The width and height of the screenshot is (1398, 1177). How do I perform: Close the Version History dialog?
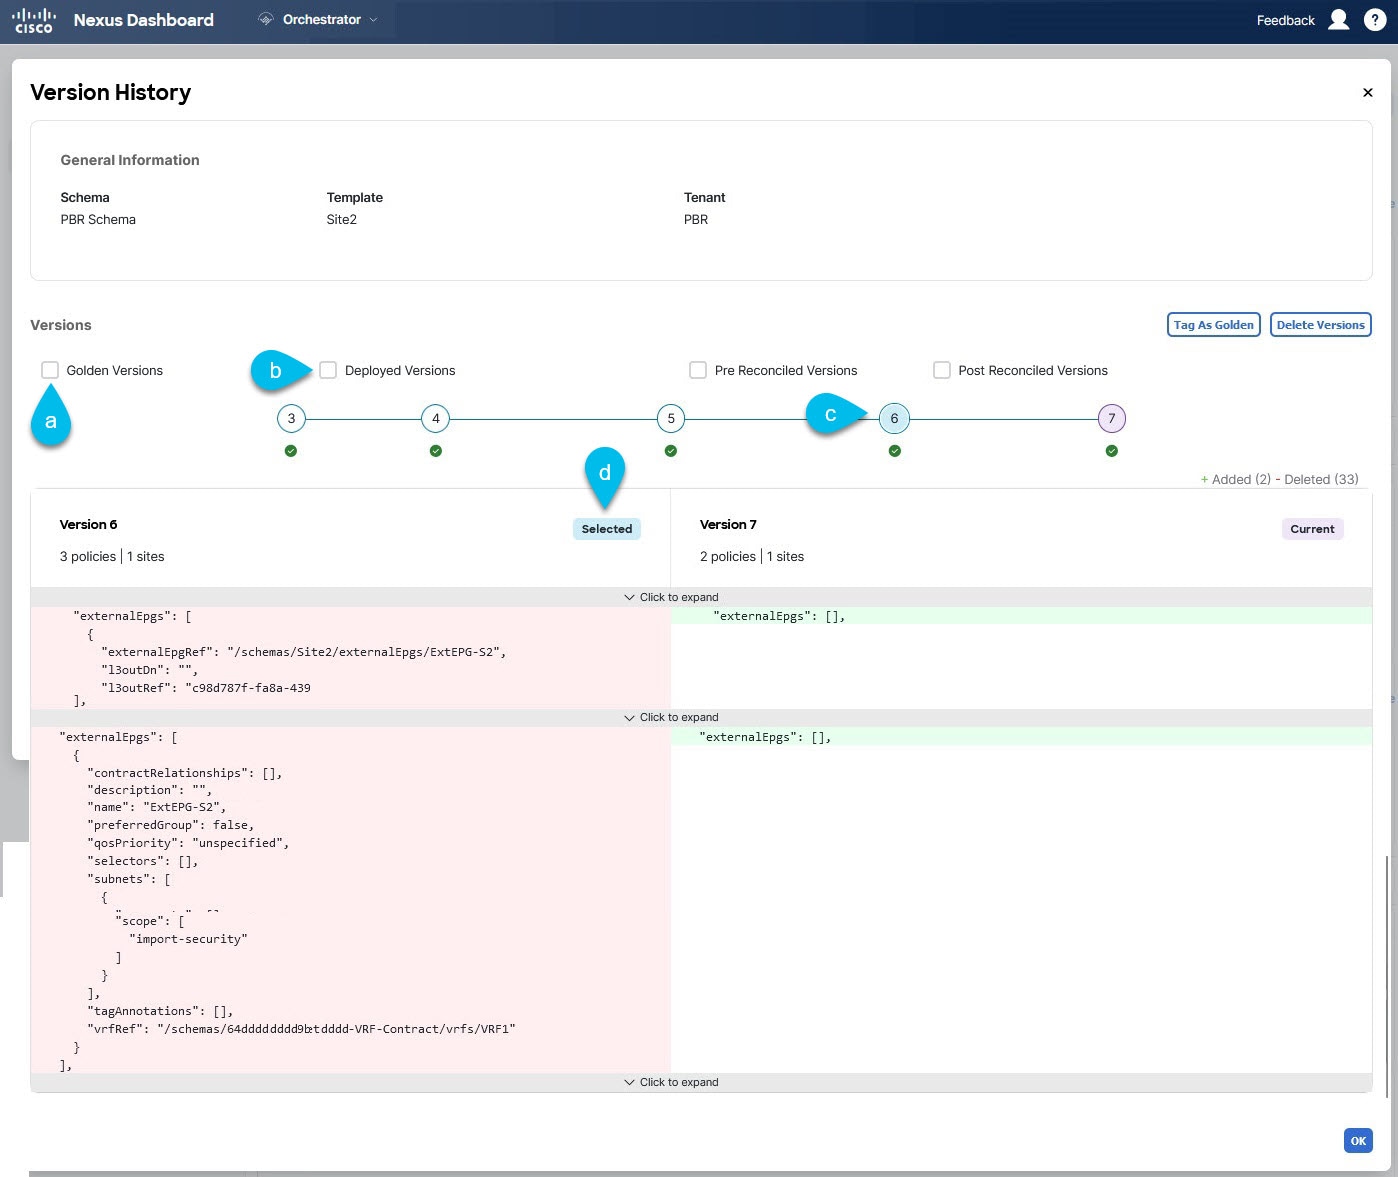(x=1367, y=92)
